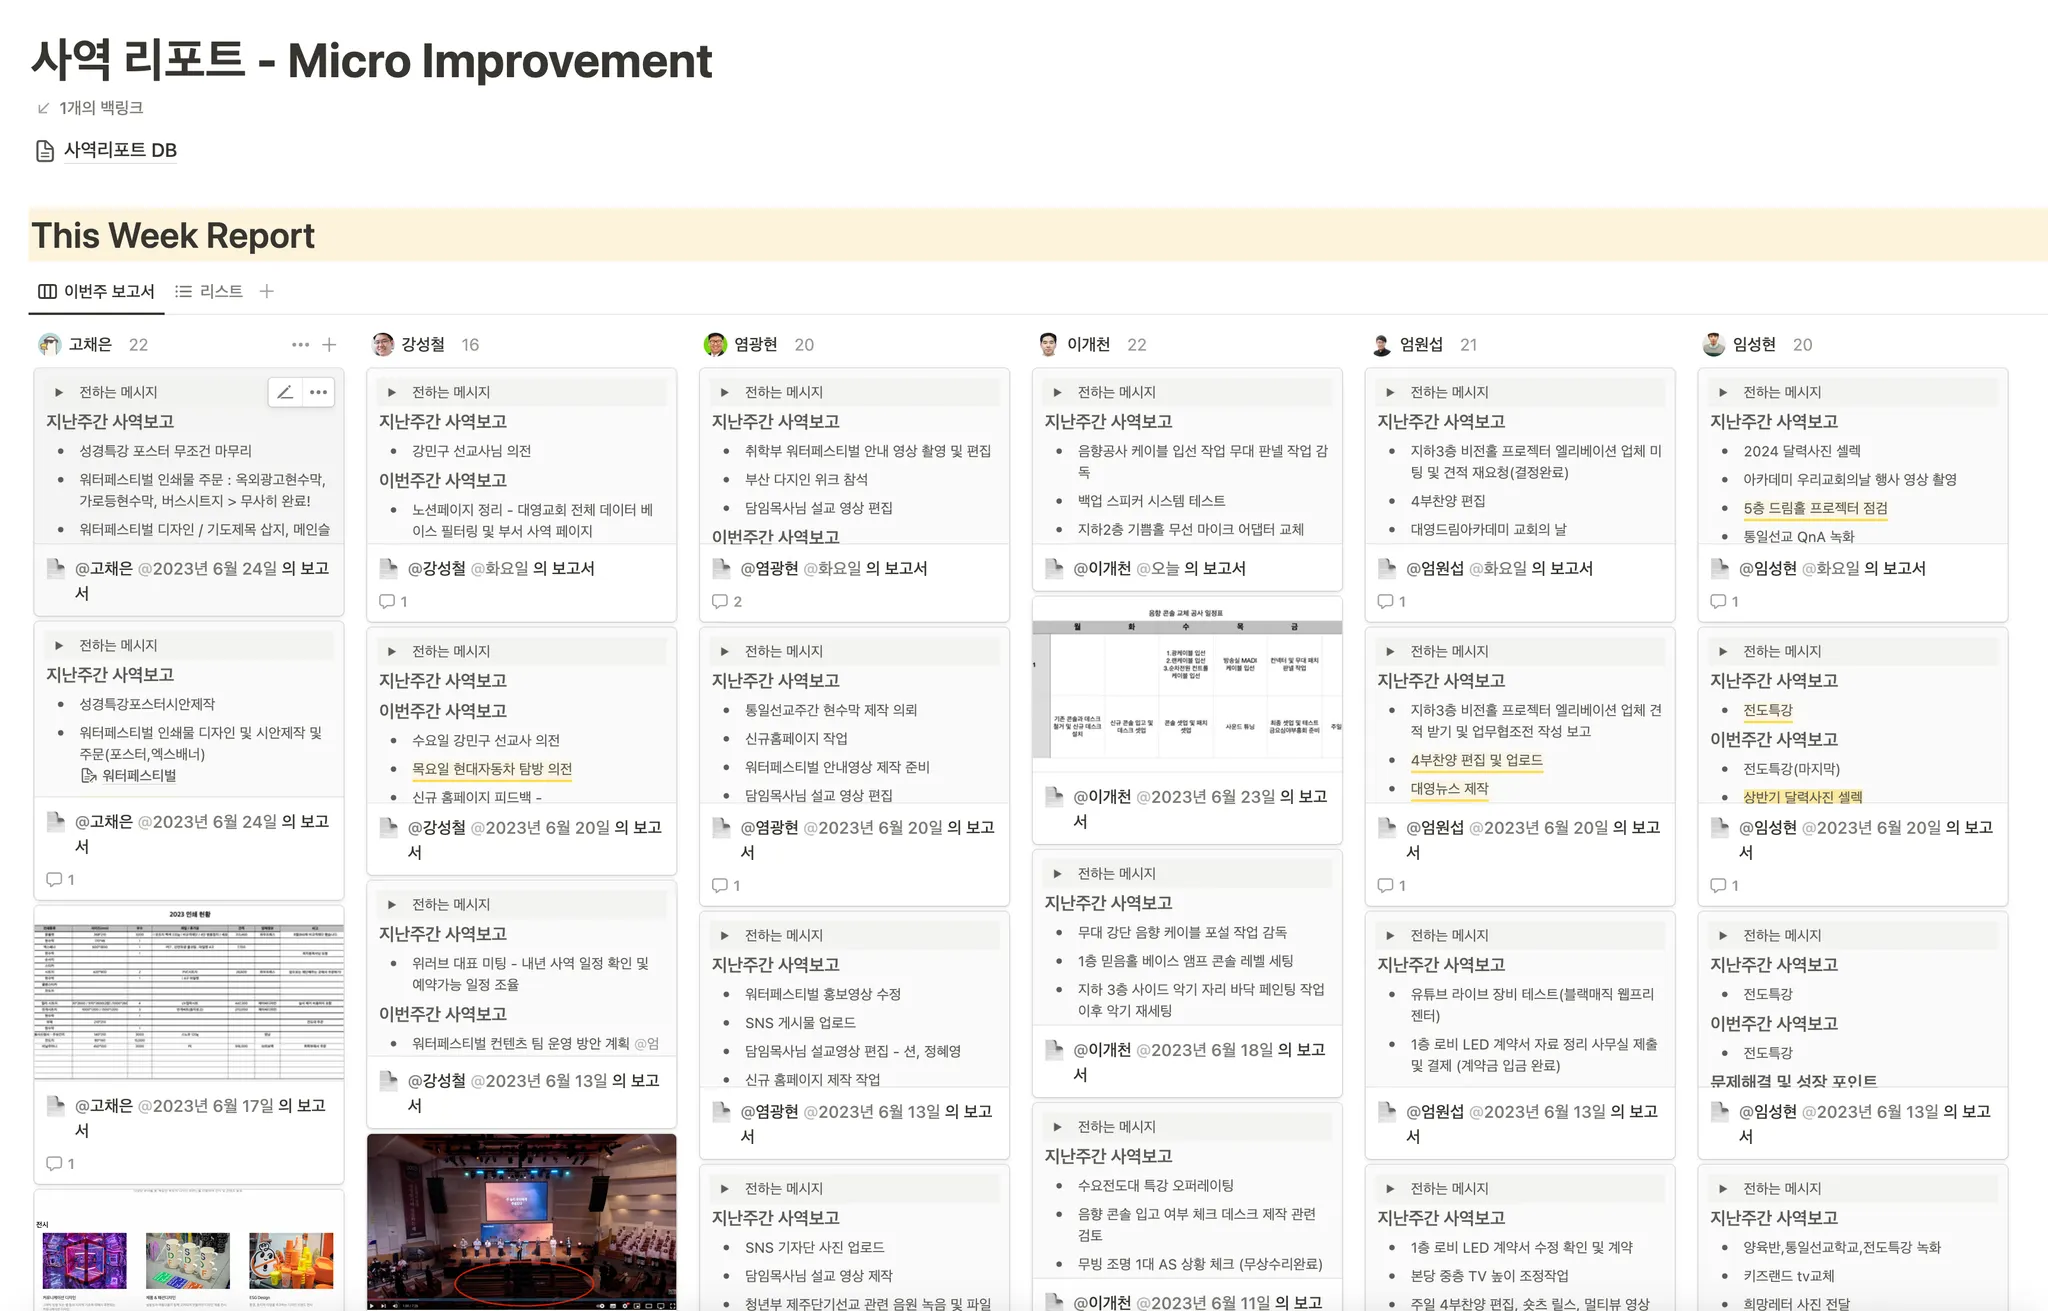Add a new database view with plus
Image resolution: width=2048 pixels, height=1311 pixels.
(266, 291)
